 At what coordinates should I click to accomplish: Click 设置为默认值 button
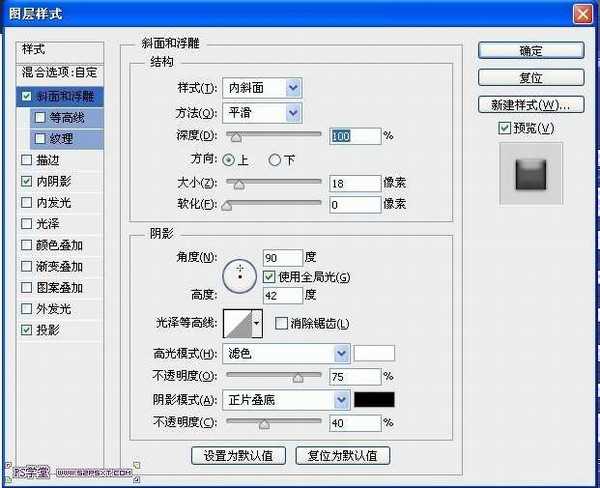pos(239,455)
